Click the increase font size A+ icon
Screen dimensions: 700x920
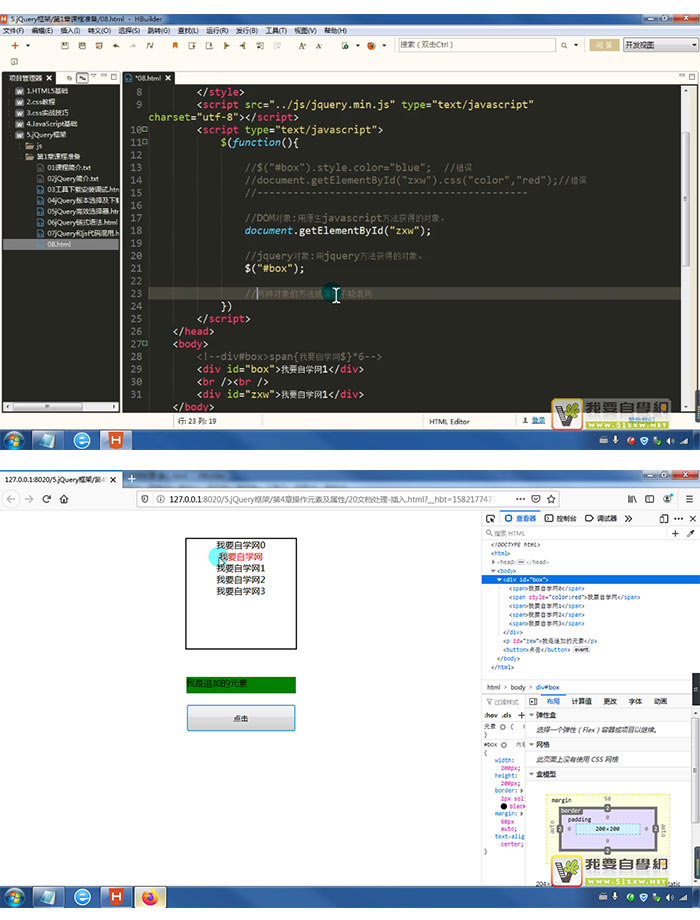coord(302,45)
